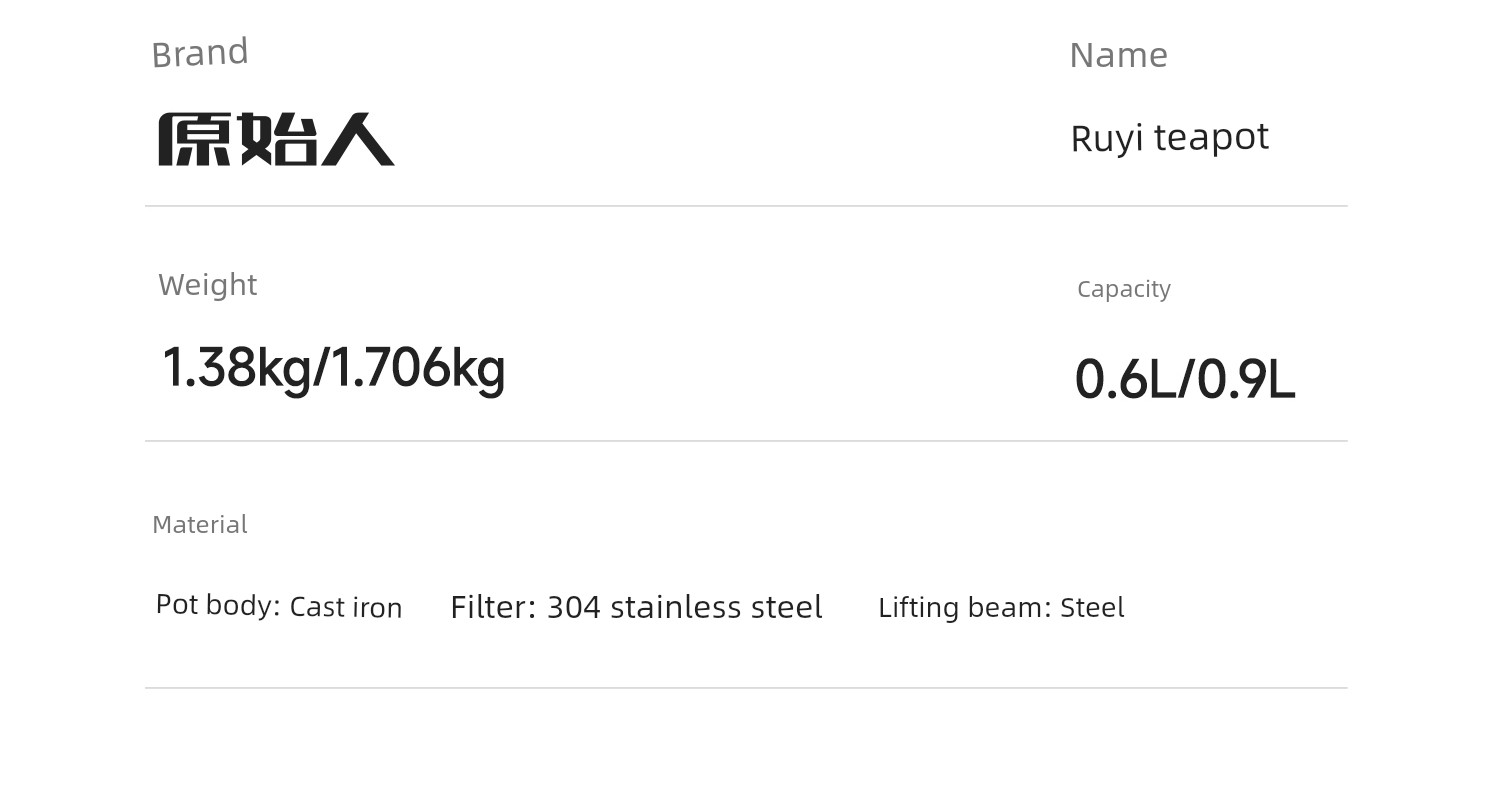Click the Capacity label
The height and width of the screenshot is (792, 1500).
(x=1124, y=289)
